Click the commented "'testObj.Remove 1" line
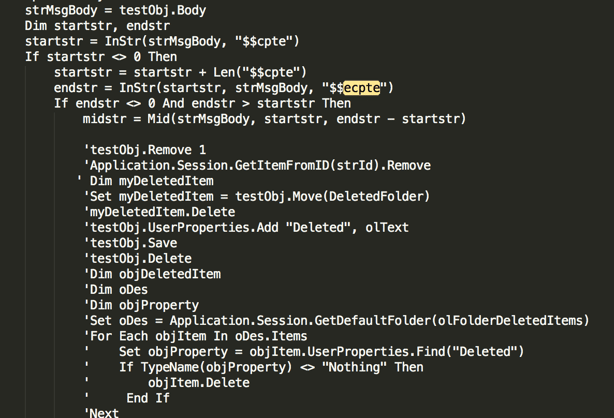The image size is (614, 418). pyautogui.click(x=145, y=150)
